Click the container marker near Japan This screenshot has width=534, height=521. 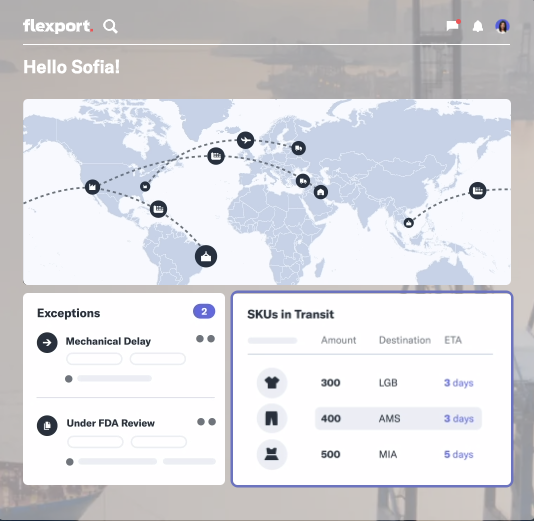point(477,190)
